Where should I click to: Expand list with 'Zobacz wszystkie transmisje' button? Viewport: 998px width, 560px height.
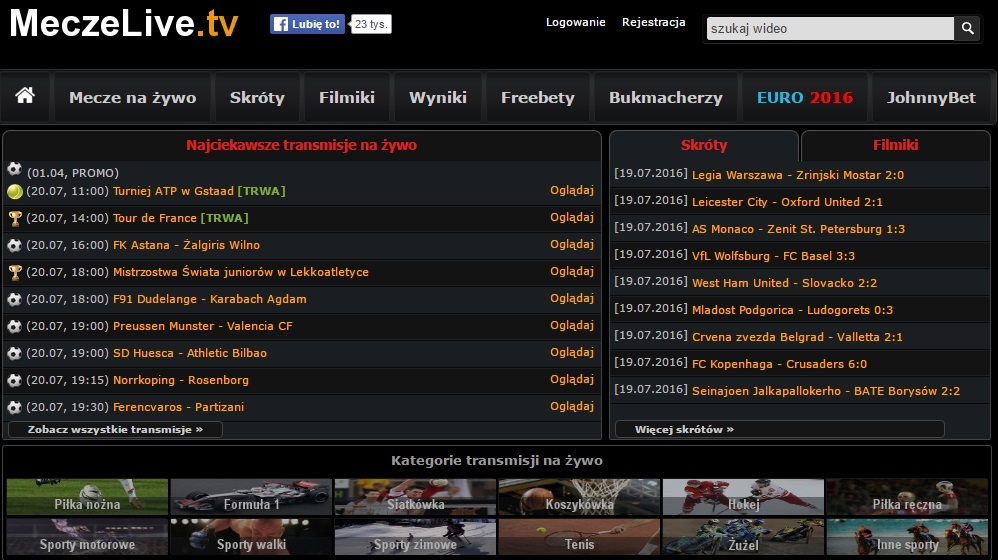click(115, 429)
